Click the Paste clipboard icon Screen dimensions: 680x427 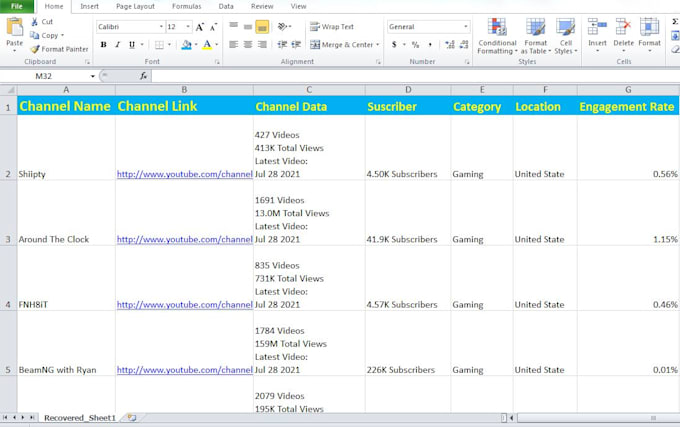pyautogui.click(x=15, y=27)
